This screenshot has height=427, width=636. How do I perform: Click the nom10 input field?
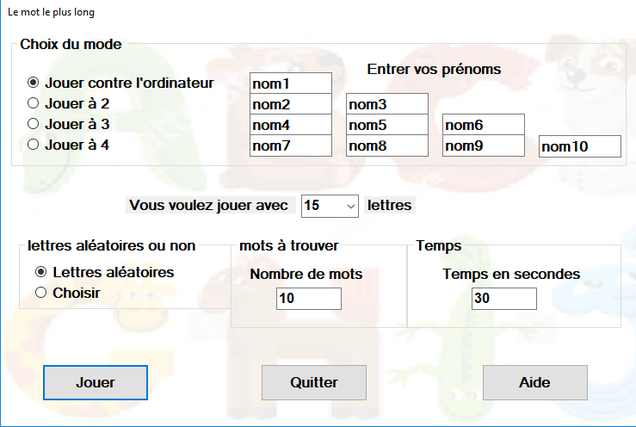pyautogui.click(x=580, y=146)
